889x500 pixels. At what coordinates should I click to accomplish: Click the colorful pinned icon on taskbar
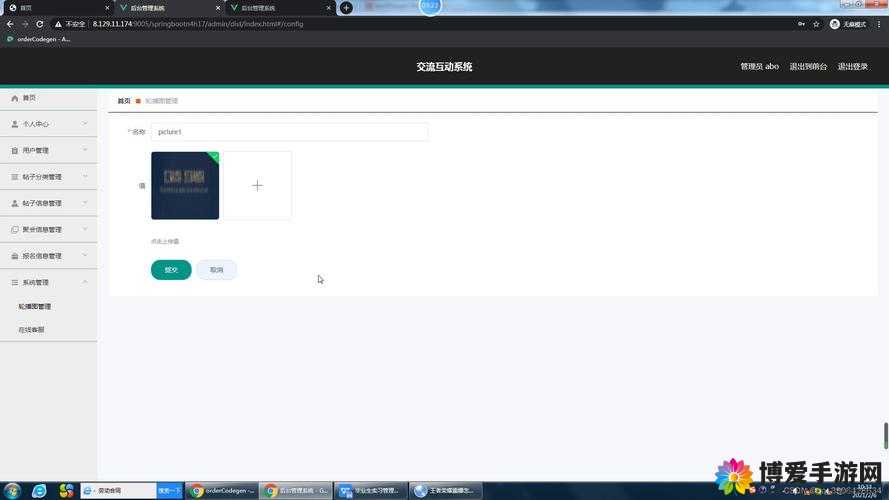coord(66,491)
